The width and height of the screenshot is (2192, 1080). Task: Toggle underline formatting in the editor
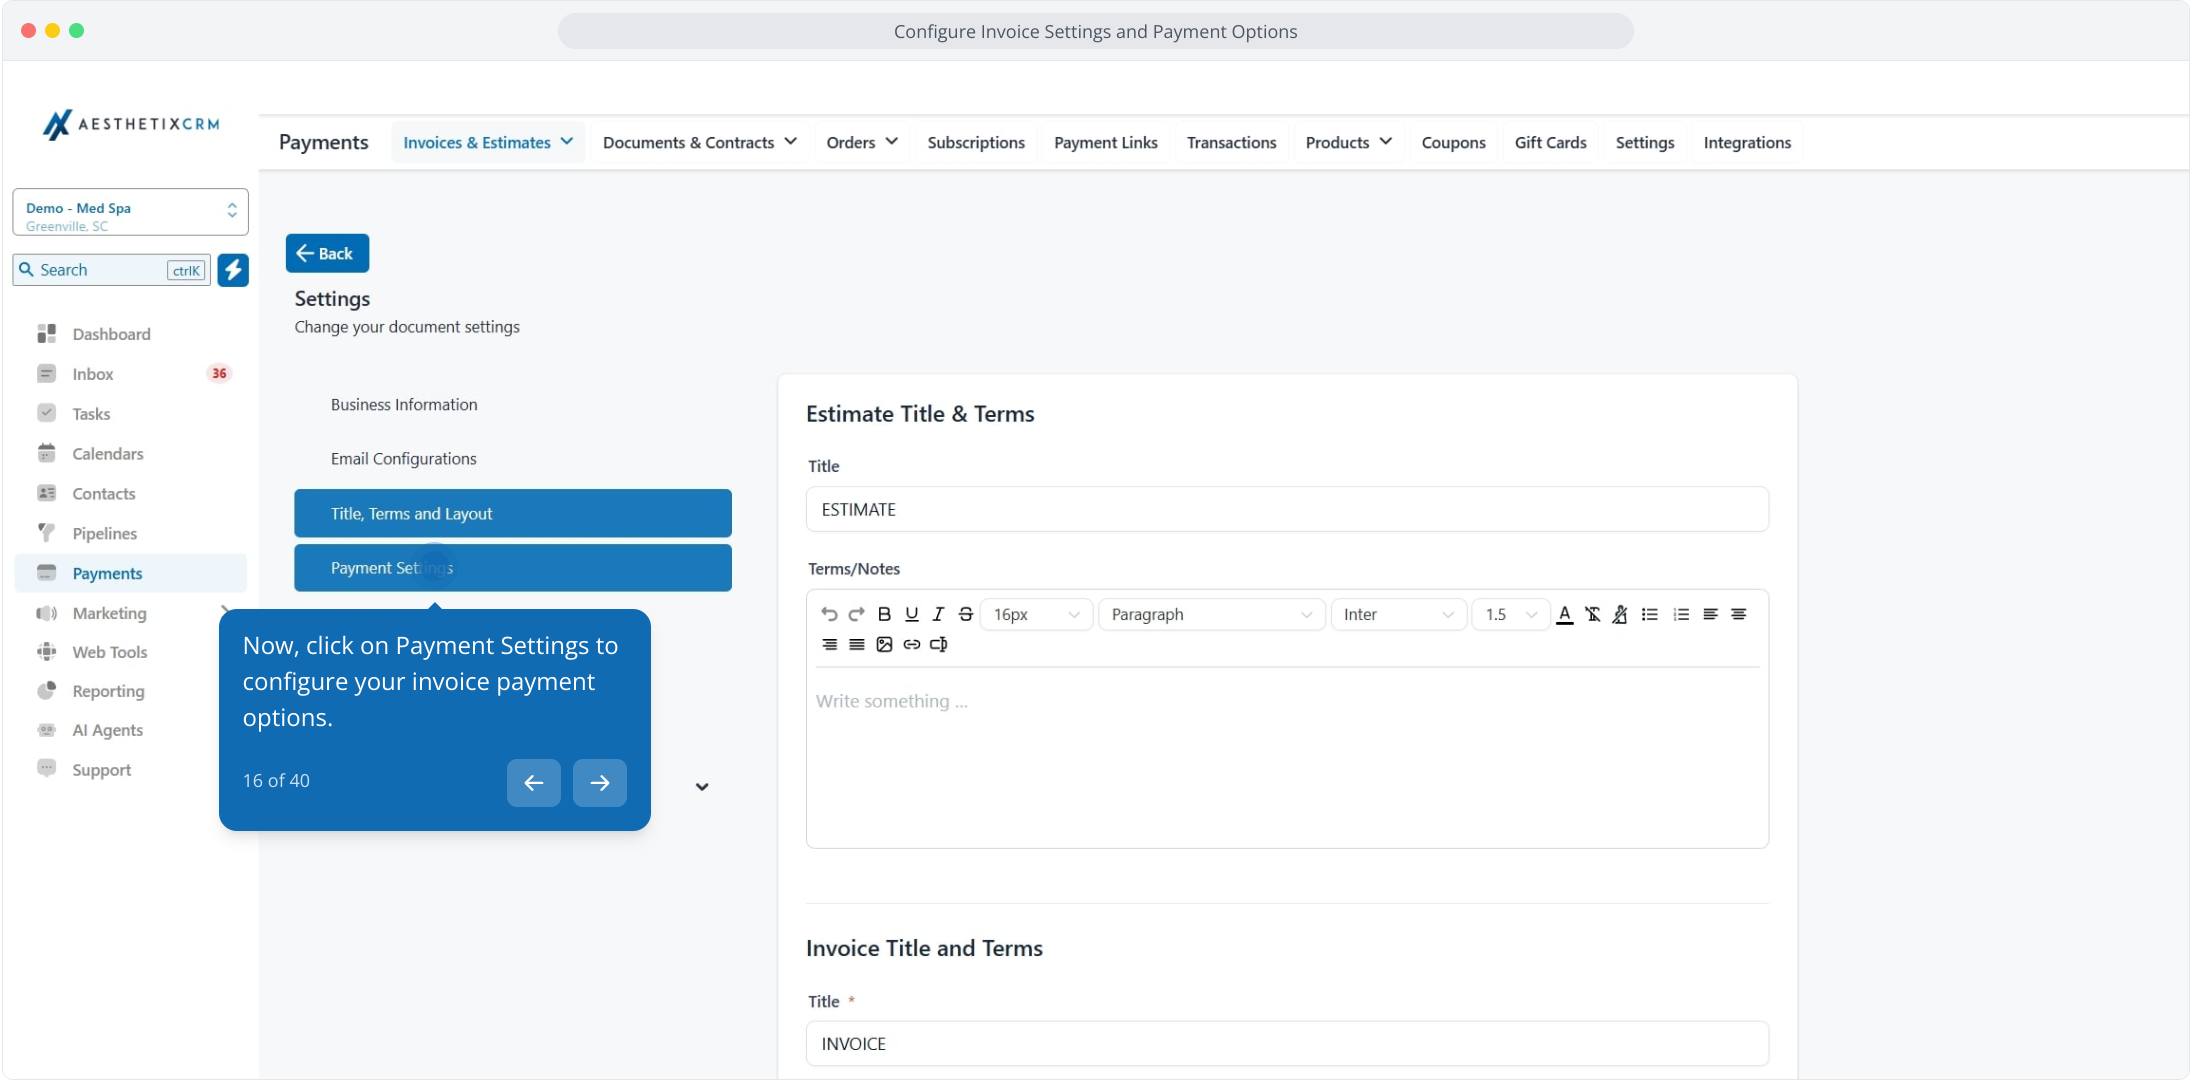tap(911, 614)
